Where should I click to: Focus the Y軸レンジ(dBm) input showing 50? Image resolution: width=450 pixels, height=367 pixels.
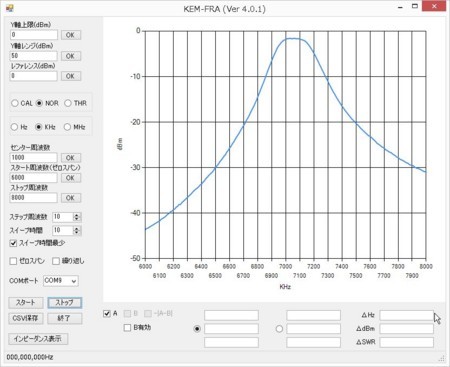pos(34,56)
